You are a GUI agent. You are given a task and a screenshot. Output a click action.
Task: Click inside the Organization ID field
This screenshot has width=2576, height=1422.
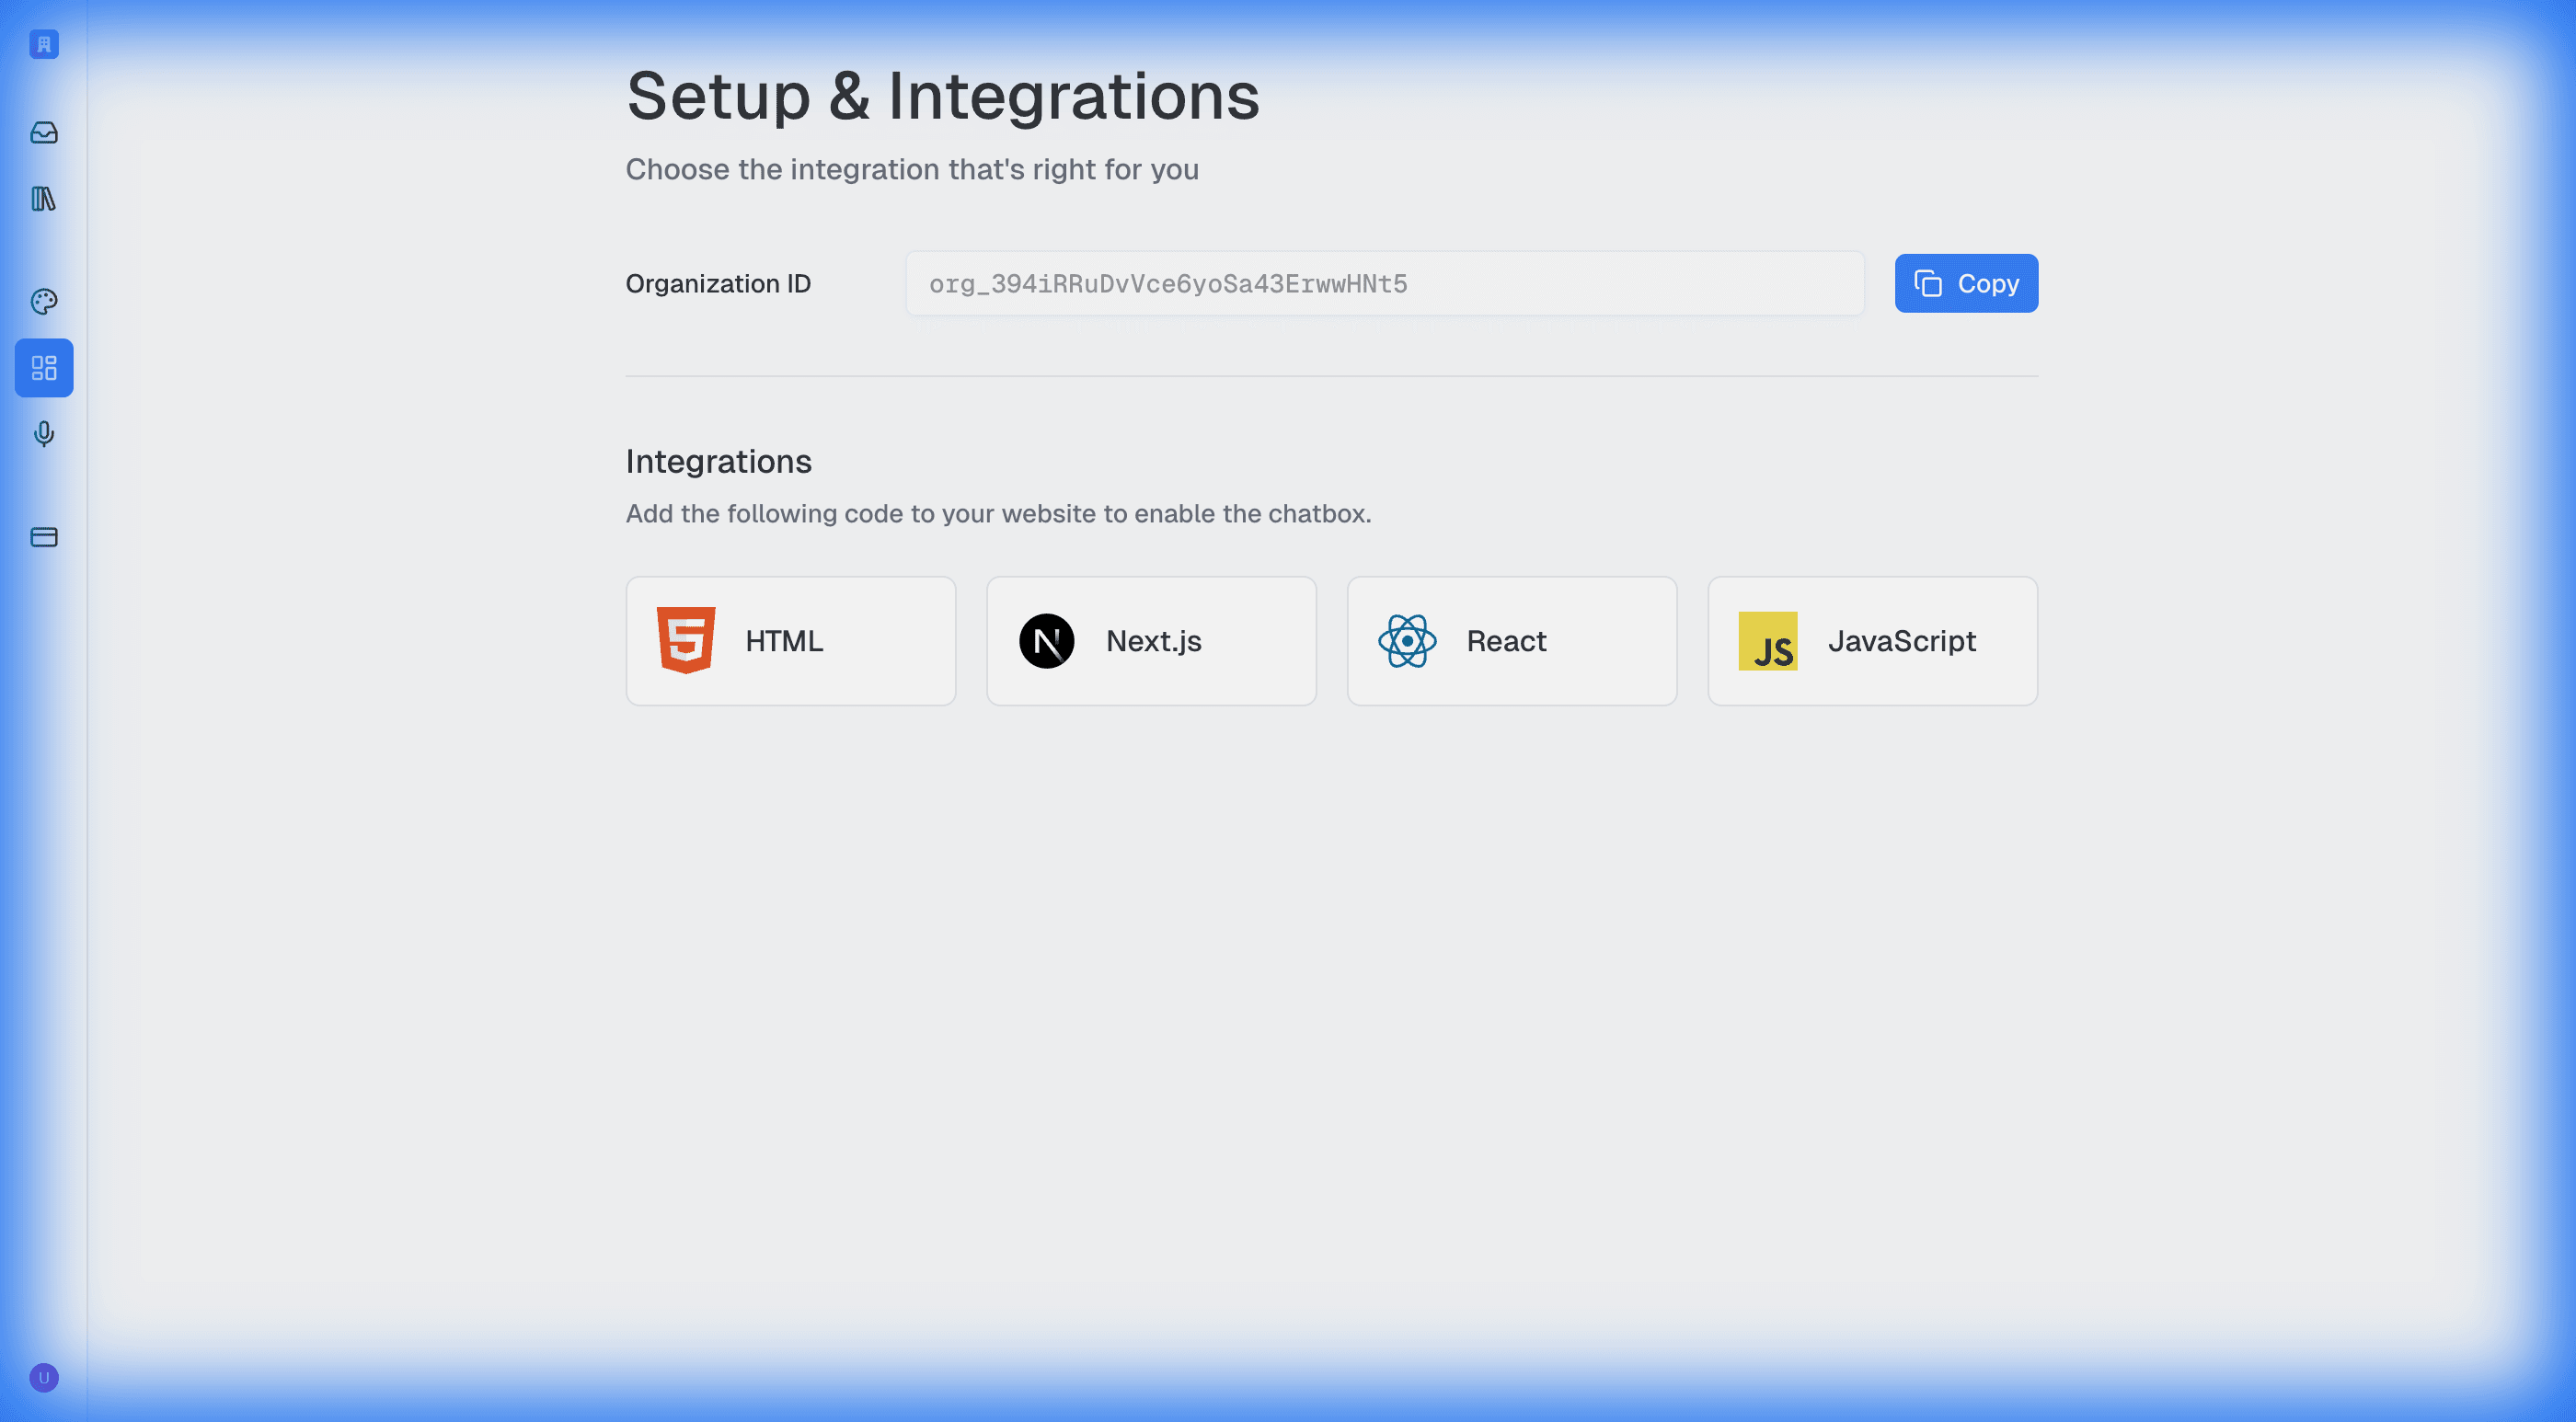pos(1383,283)
